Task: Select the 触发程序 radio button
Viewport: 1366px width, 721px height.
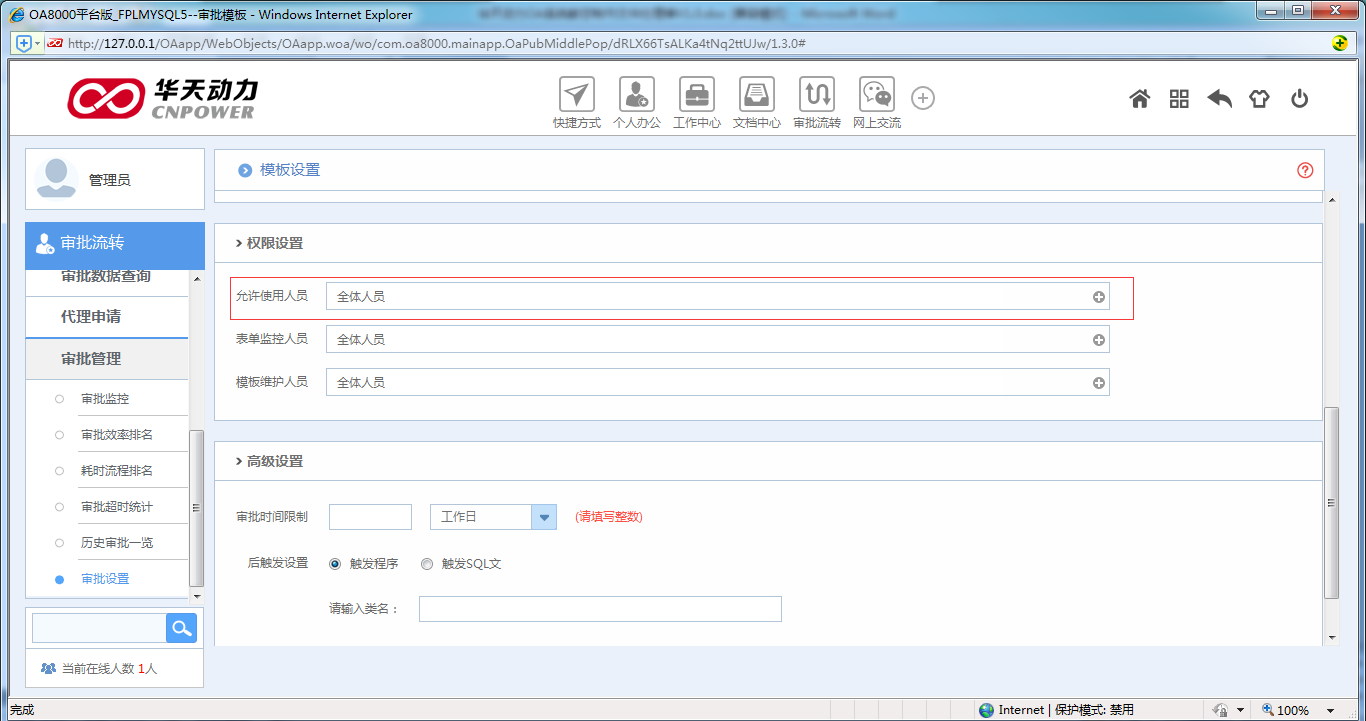Action: point(335,564)
